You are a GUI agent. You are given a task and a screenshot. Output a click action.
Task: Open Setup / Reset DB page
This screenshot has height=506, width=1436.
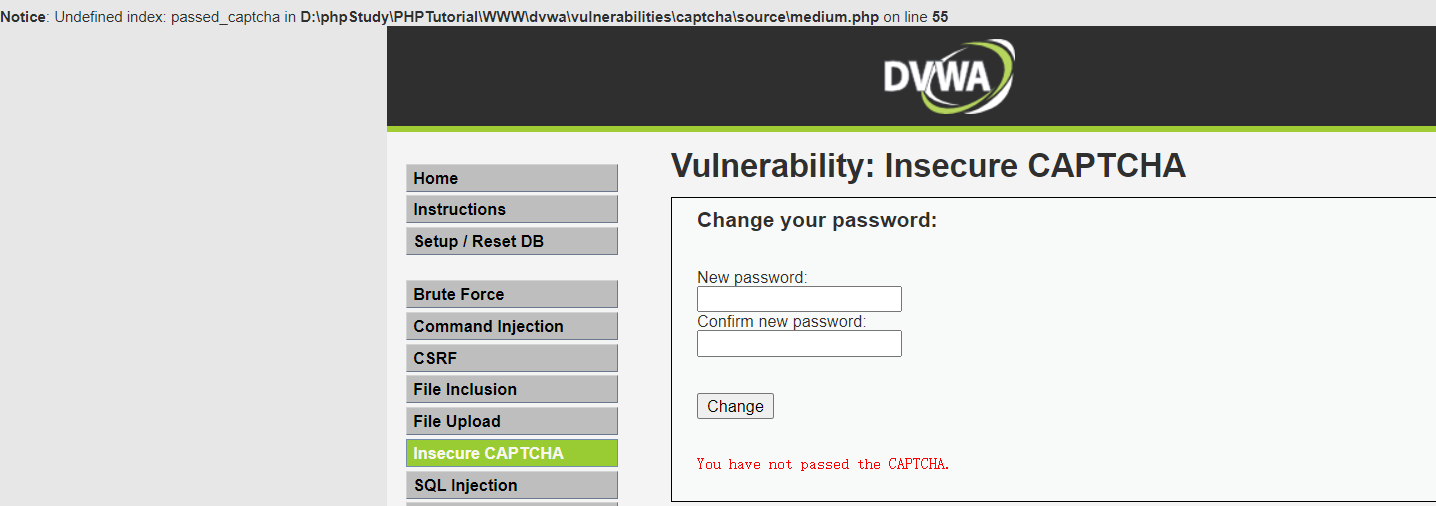tap(511, 241)
